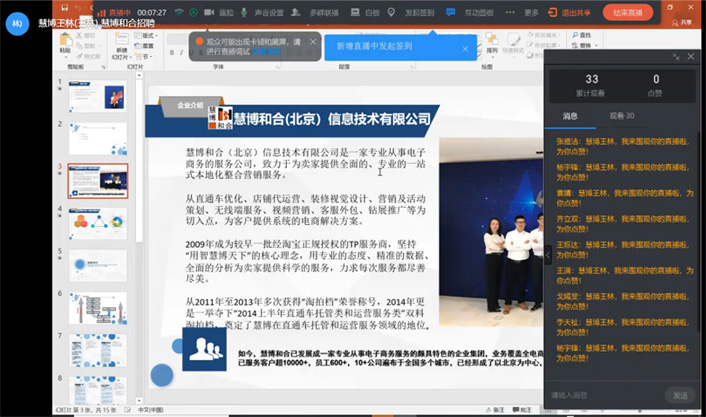Switch to the 消息 messages tab
The width and height of the screenshot is (706, 417).
click(570, 116)
